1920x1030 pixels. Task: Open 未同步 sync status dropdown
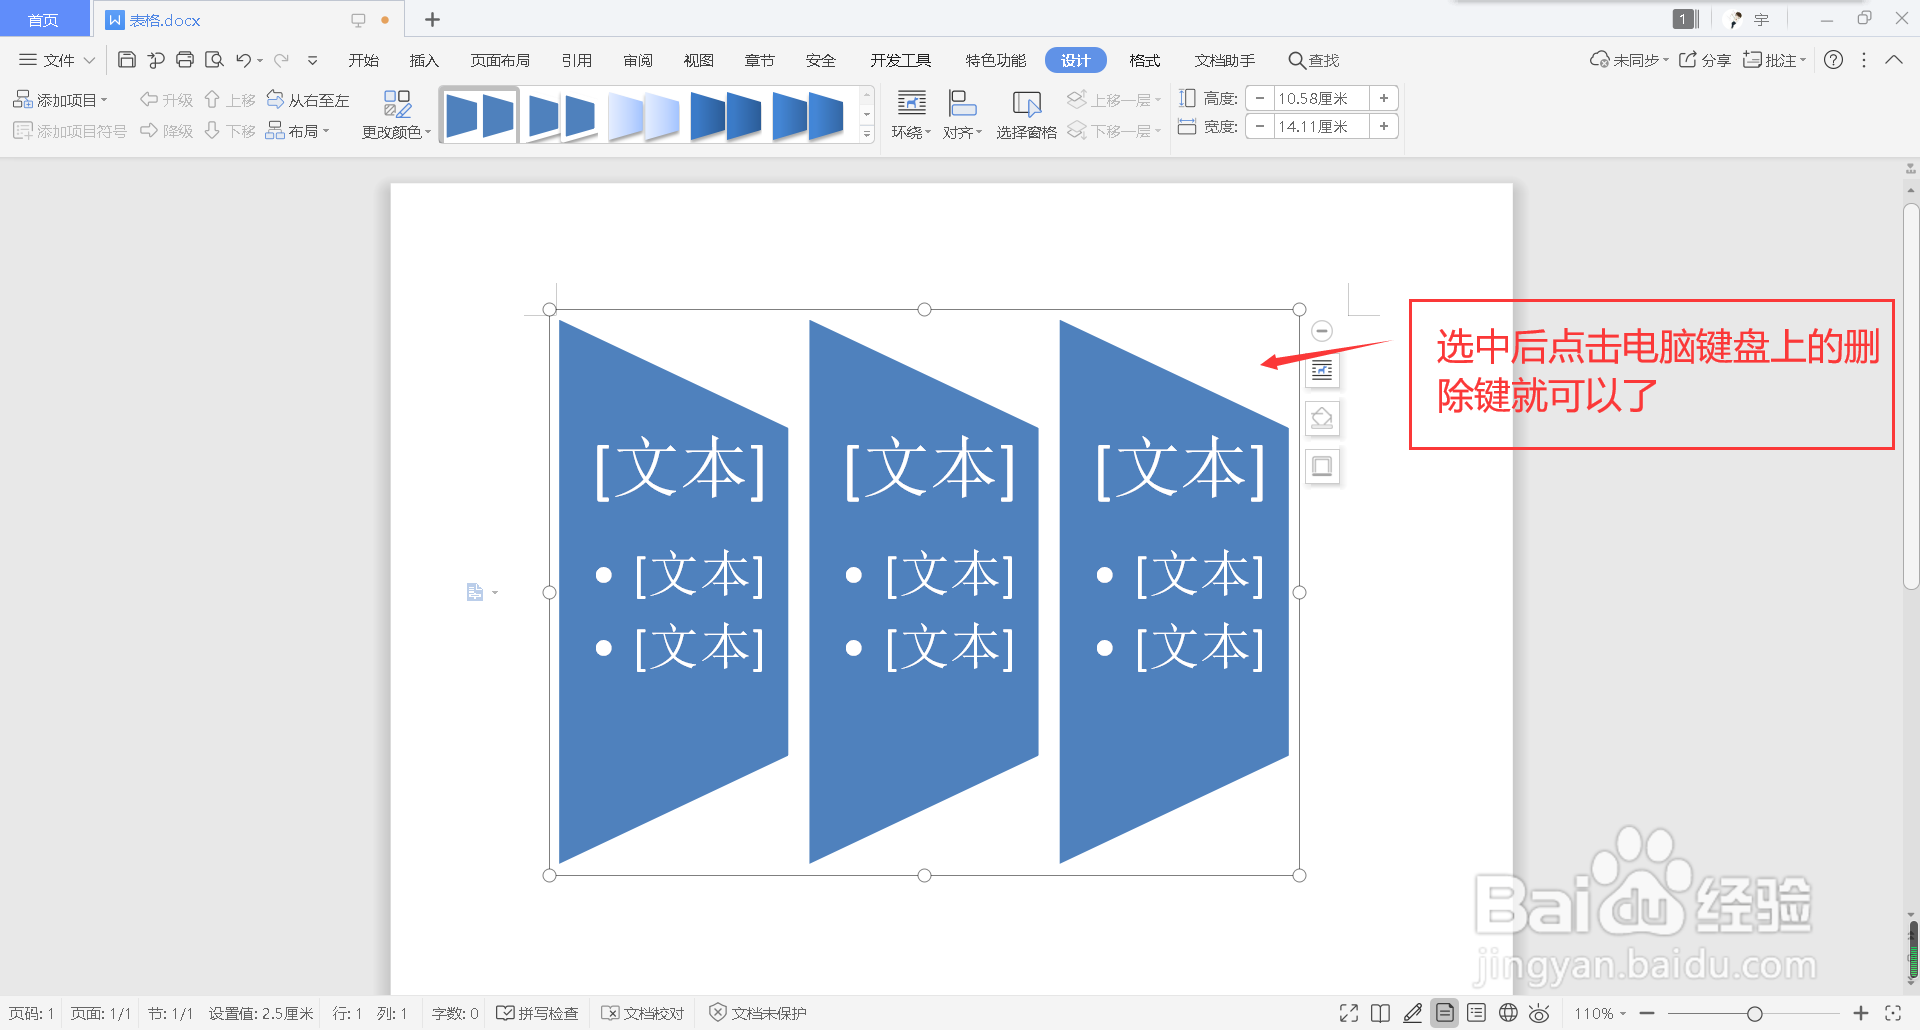pos(1629,60)
